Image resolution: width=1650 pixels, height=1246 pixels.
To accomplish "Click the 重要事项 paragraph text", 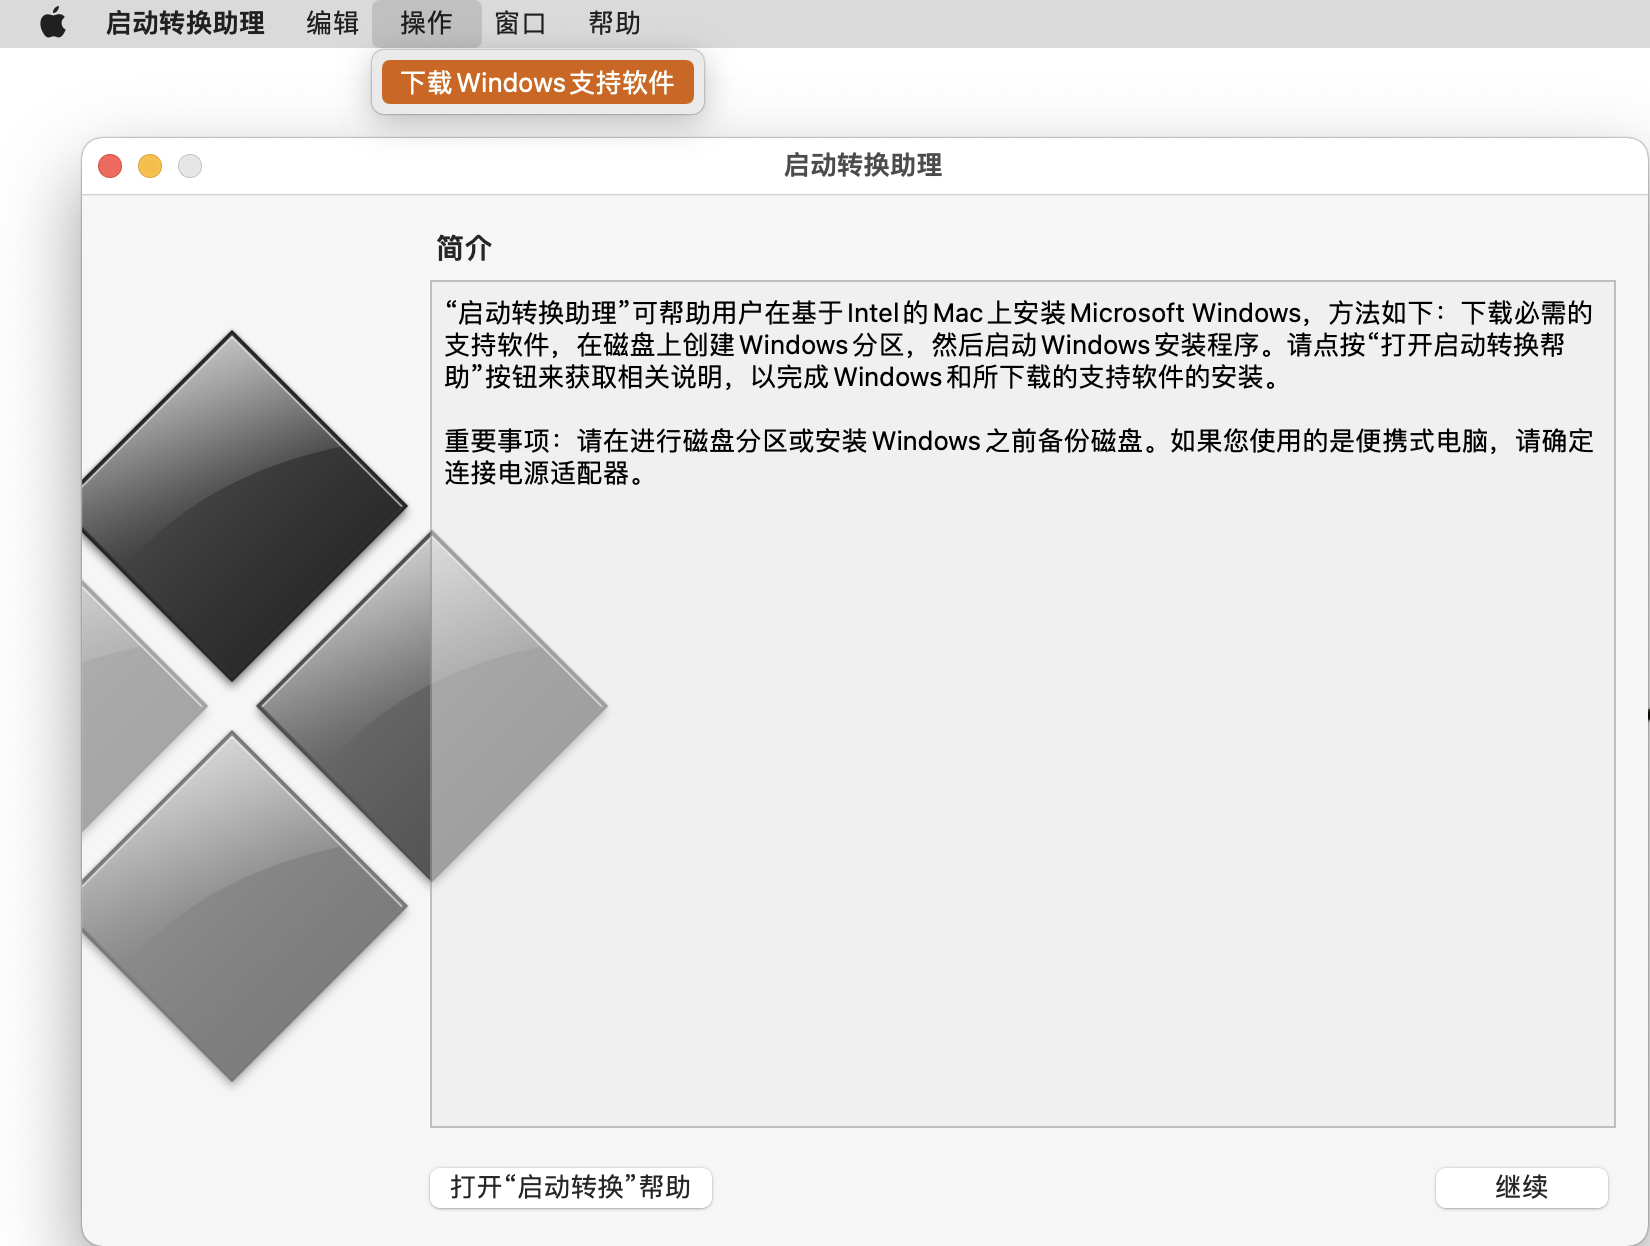I will pyautogui.click(x=1019, y=457).
